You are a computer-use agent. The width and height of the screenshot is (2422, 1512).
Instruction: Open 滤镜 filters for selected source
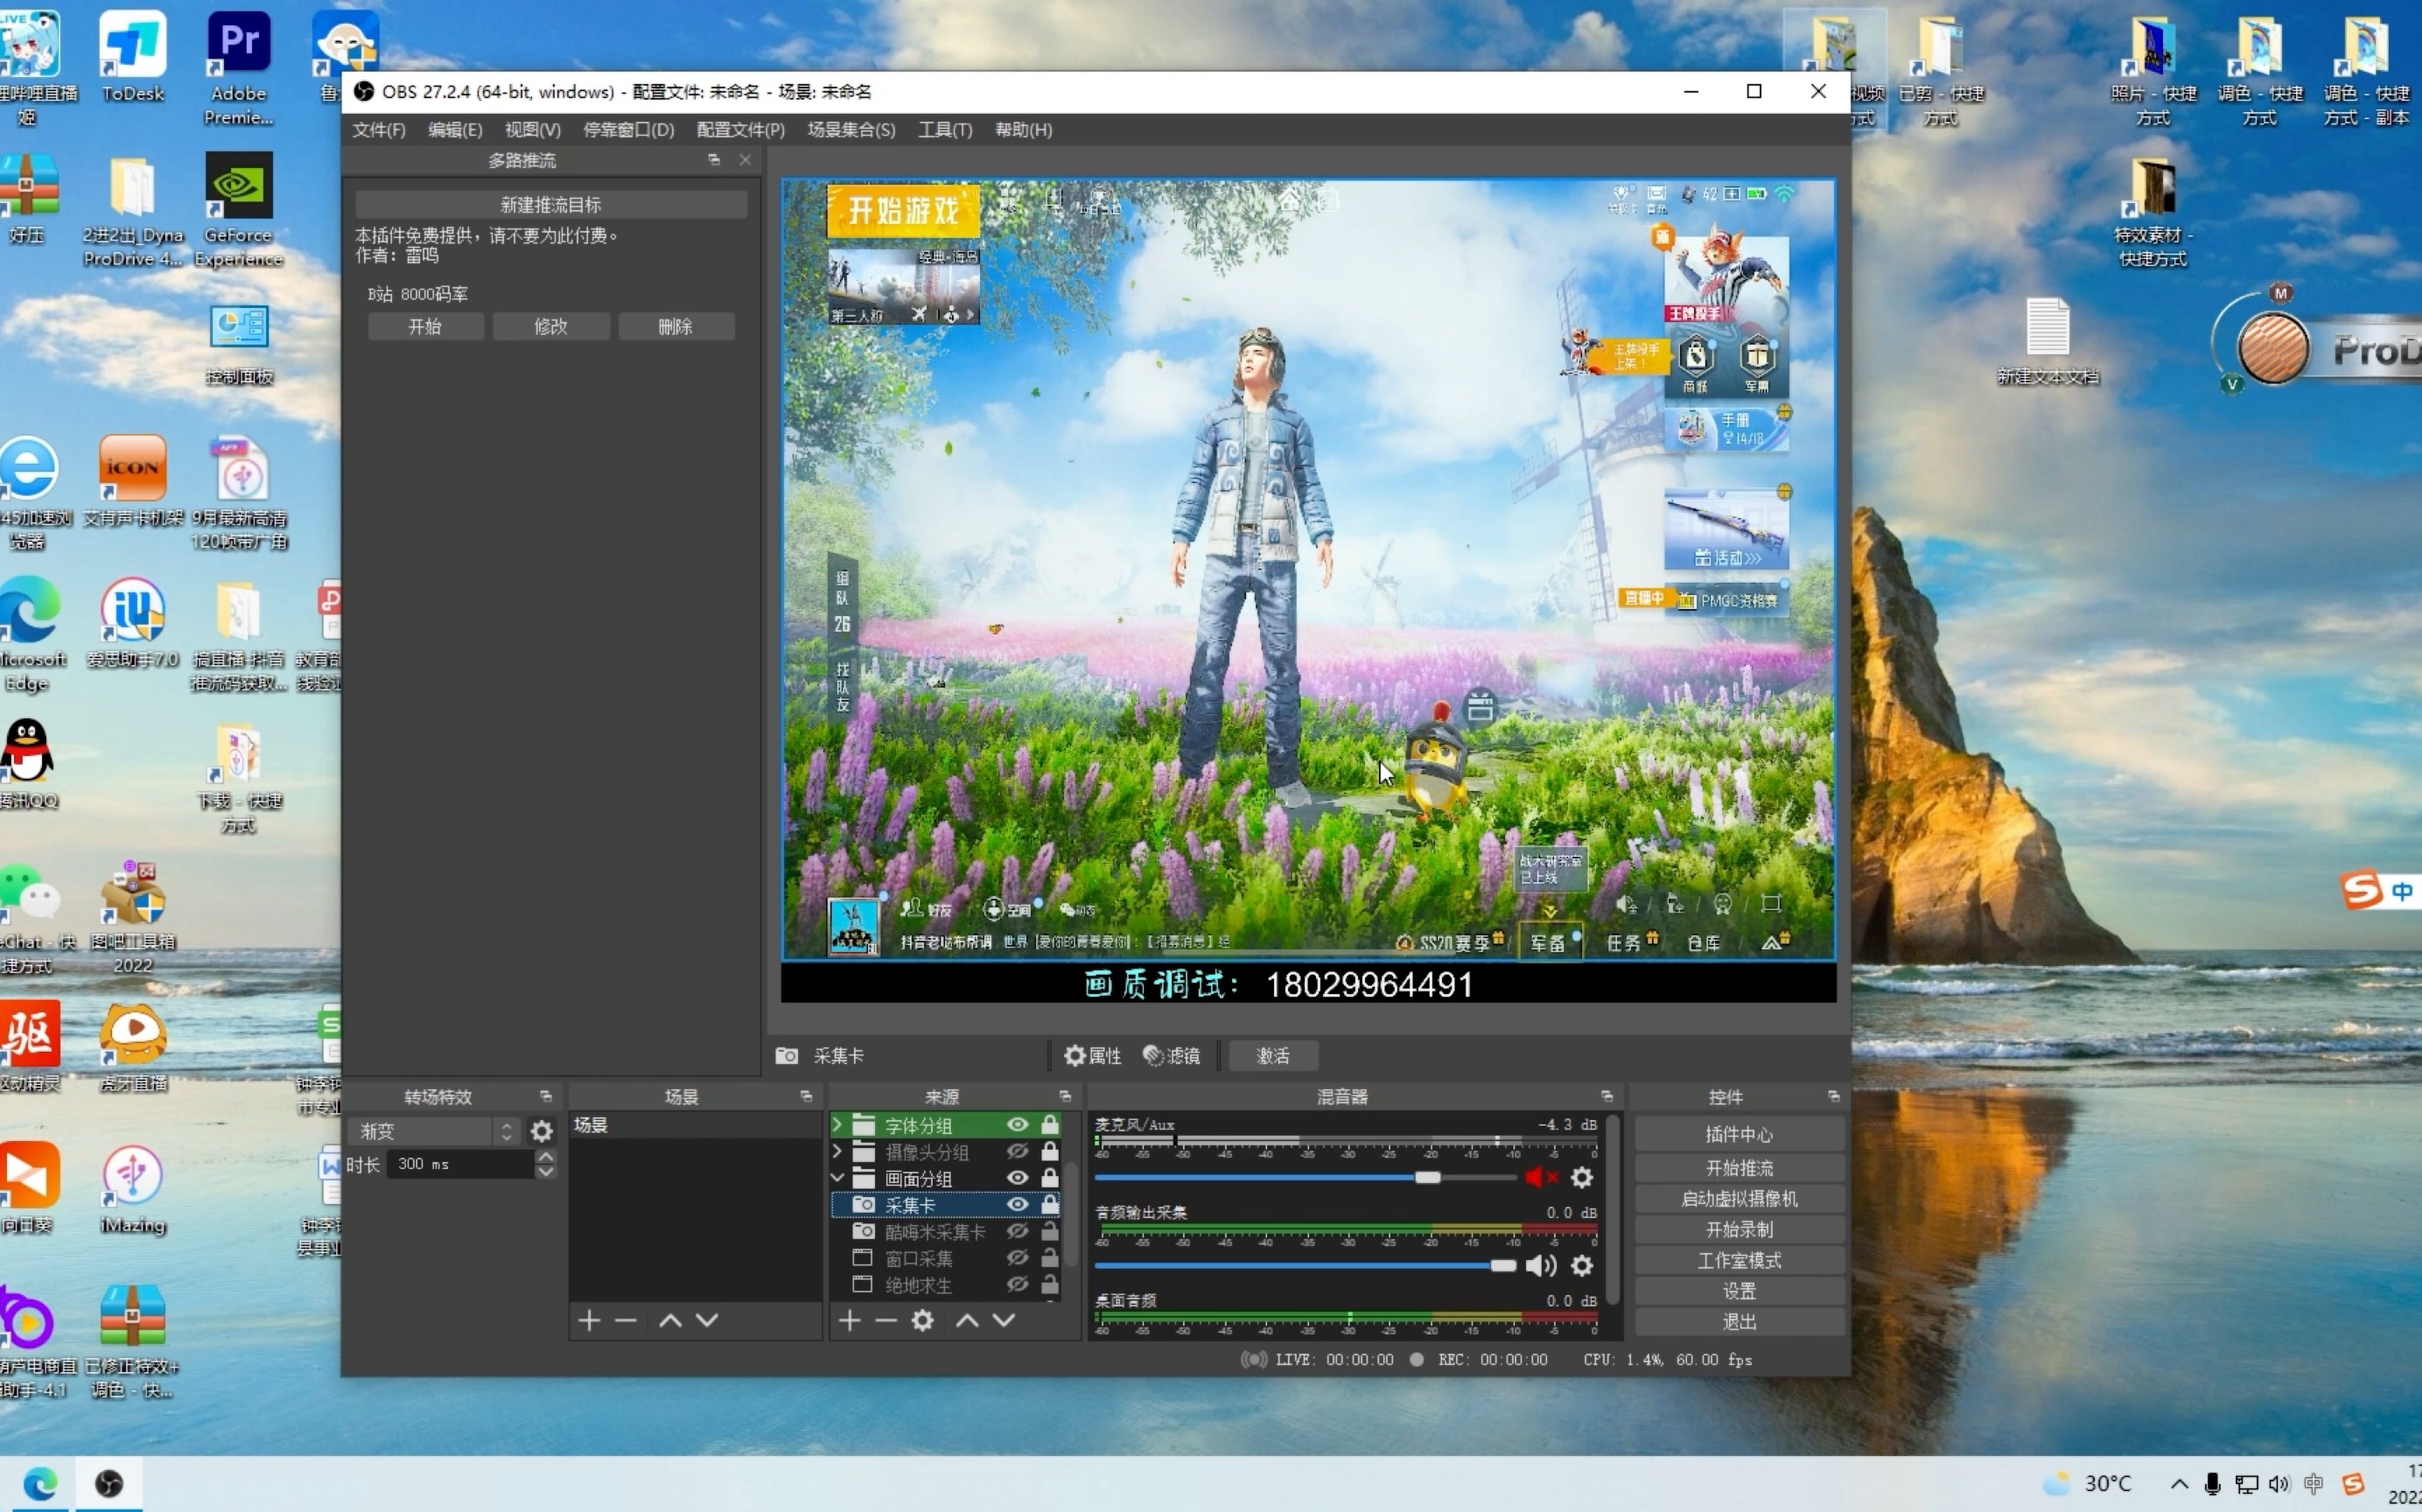(1172, 1056)
